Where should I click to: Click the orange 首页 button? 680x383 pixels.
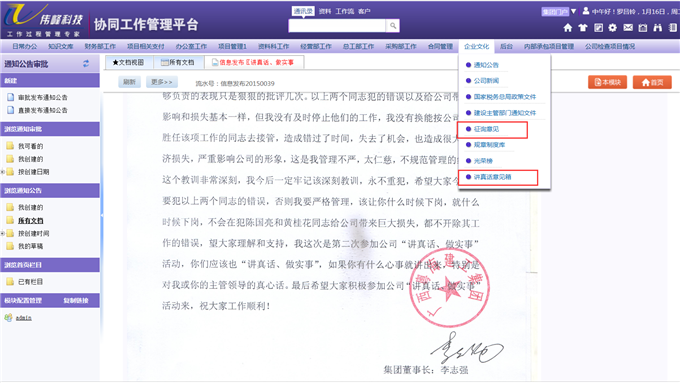[652, 82]
